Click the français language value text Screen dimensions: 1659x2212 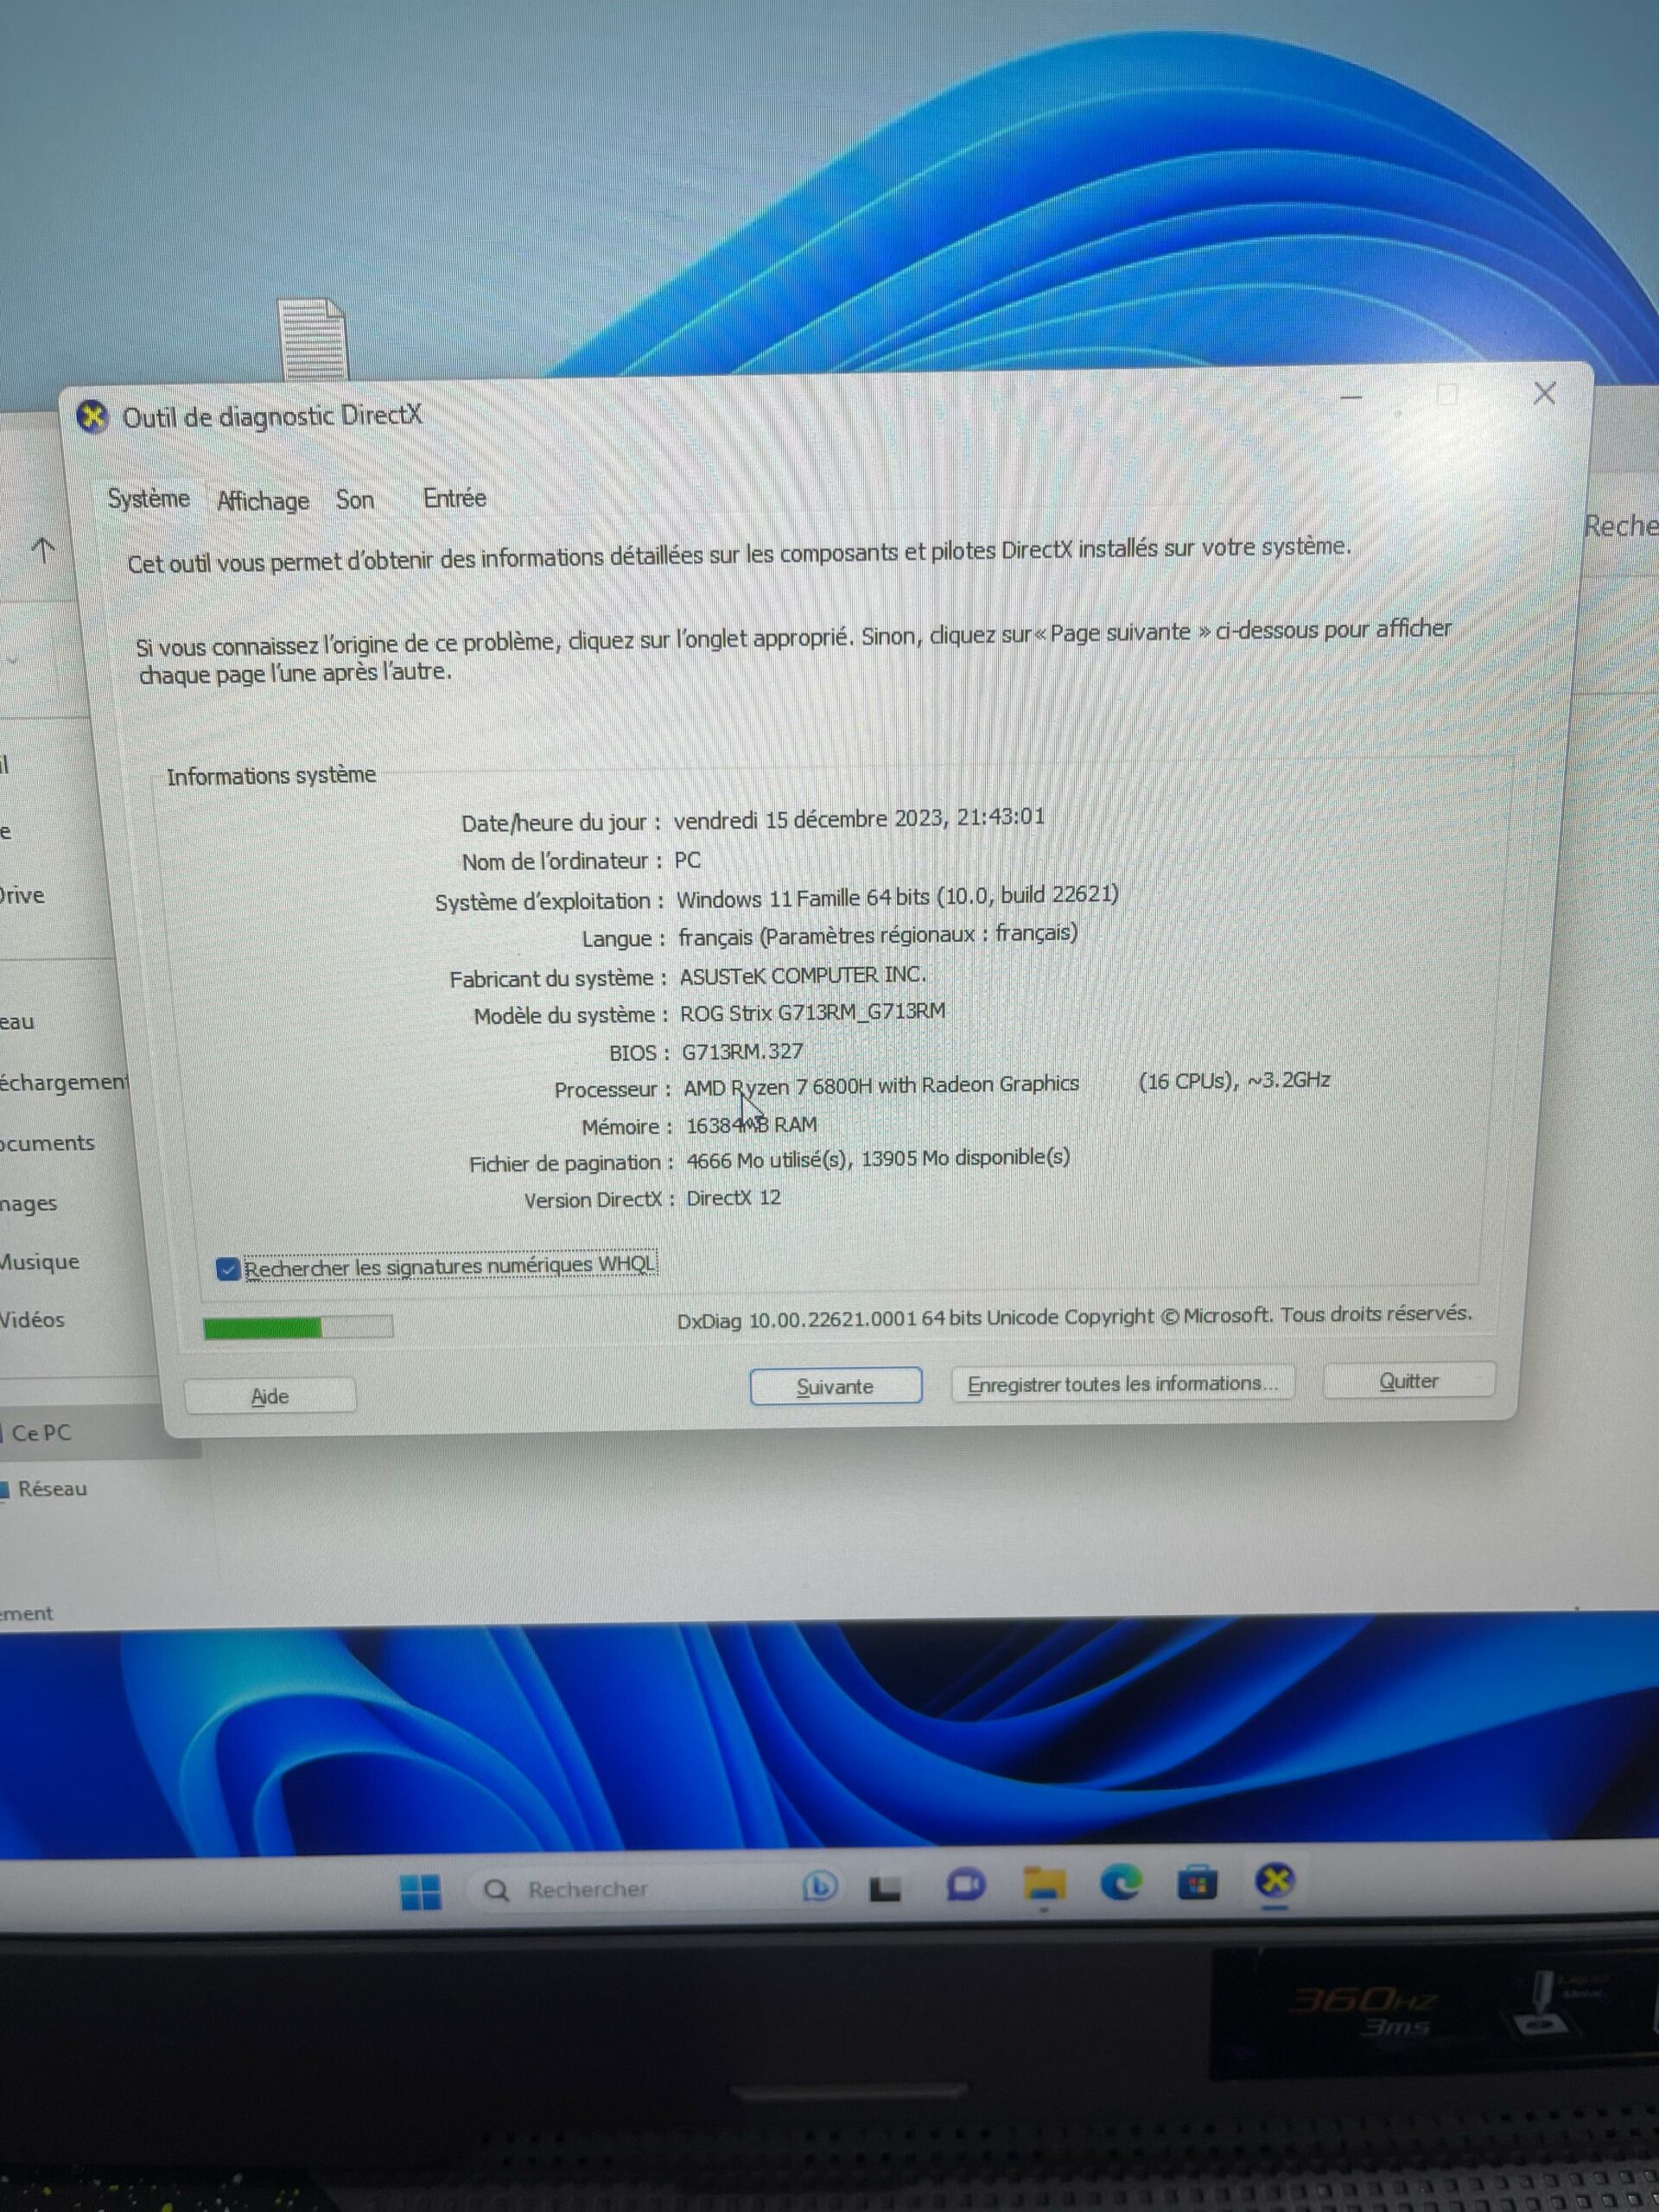(877, 935)
